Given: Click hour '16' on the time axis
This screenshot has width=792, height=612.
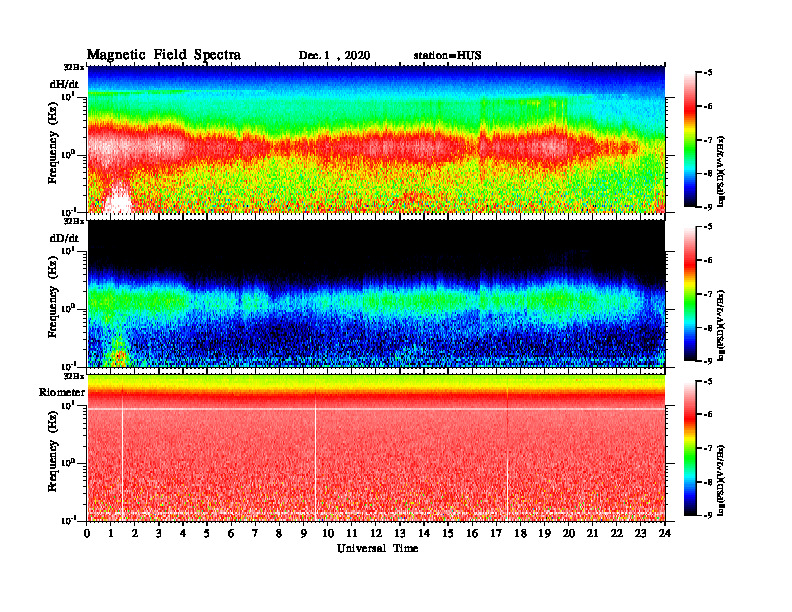Looking at the screenshot, I should (472, 533).
